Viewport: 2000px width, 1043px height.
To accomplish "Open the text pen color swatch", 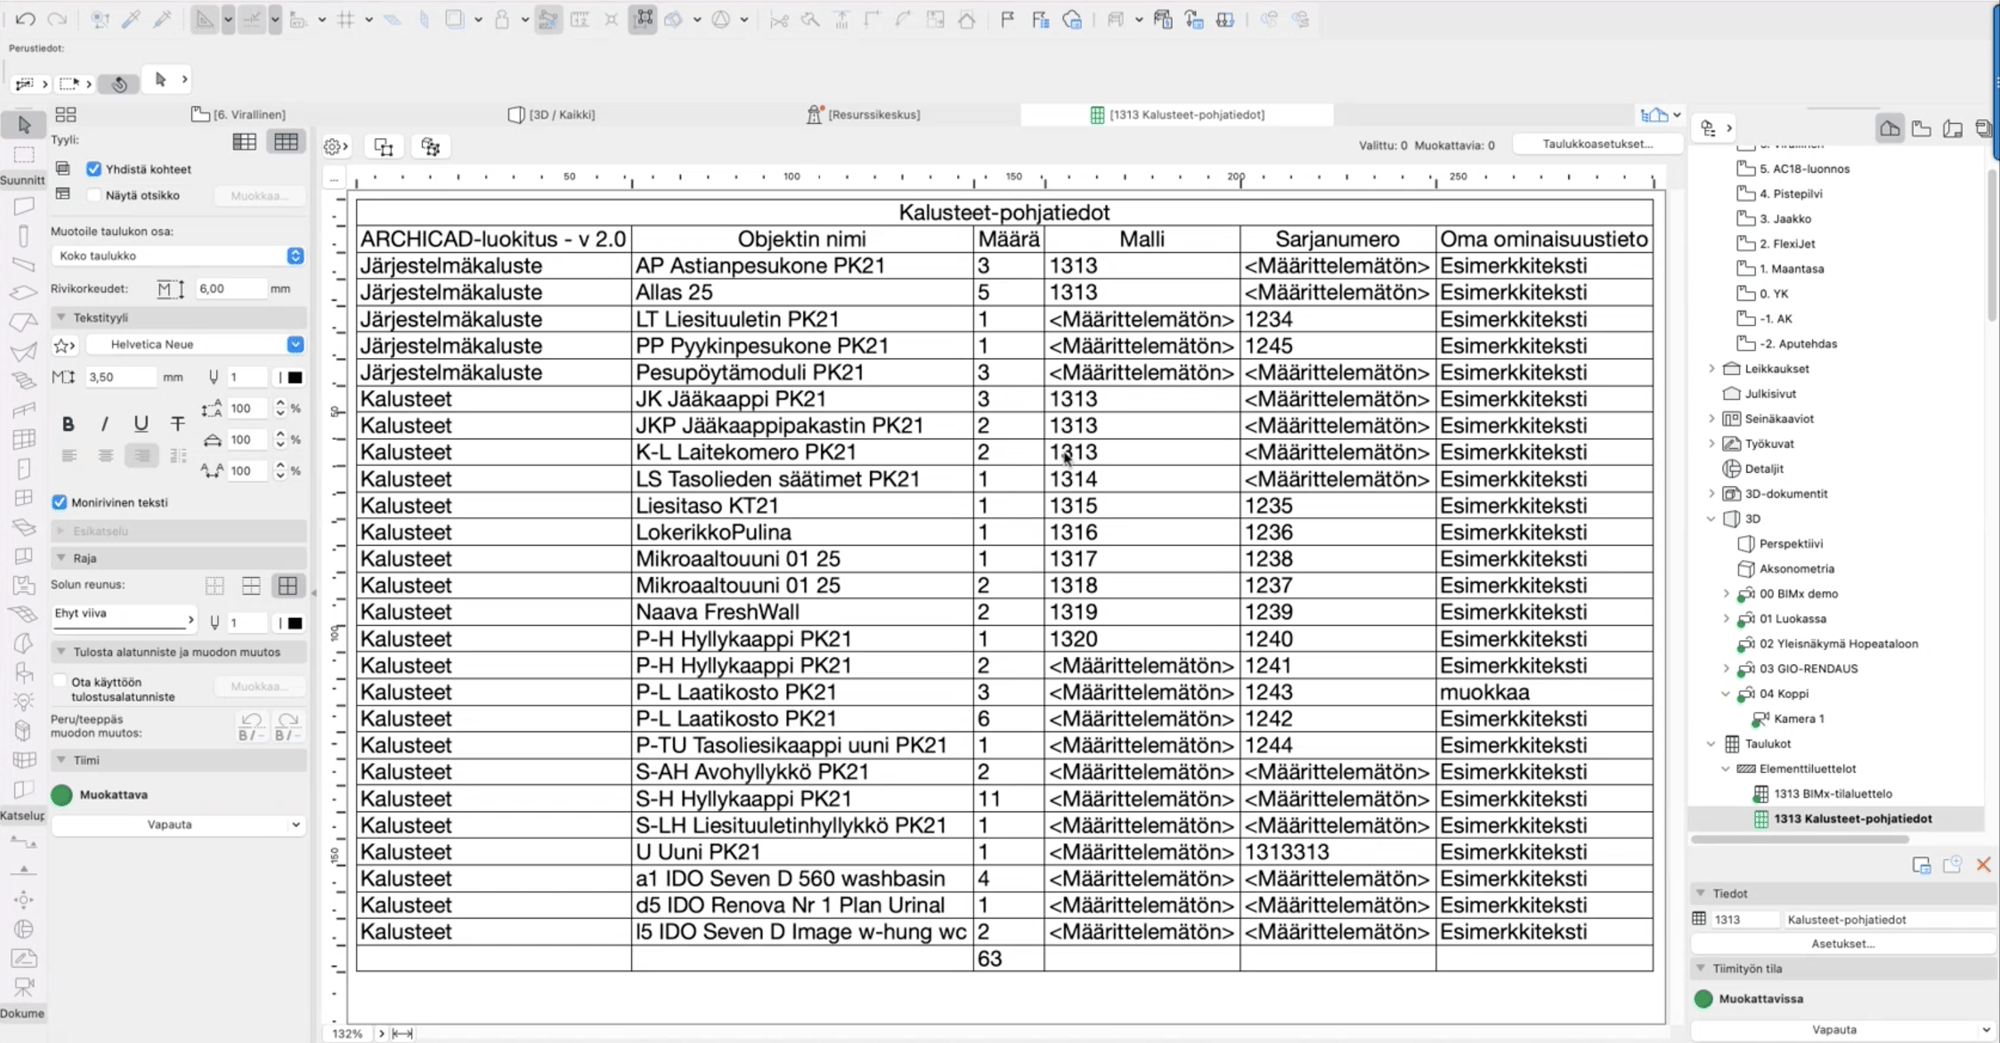I will [294, 378].
